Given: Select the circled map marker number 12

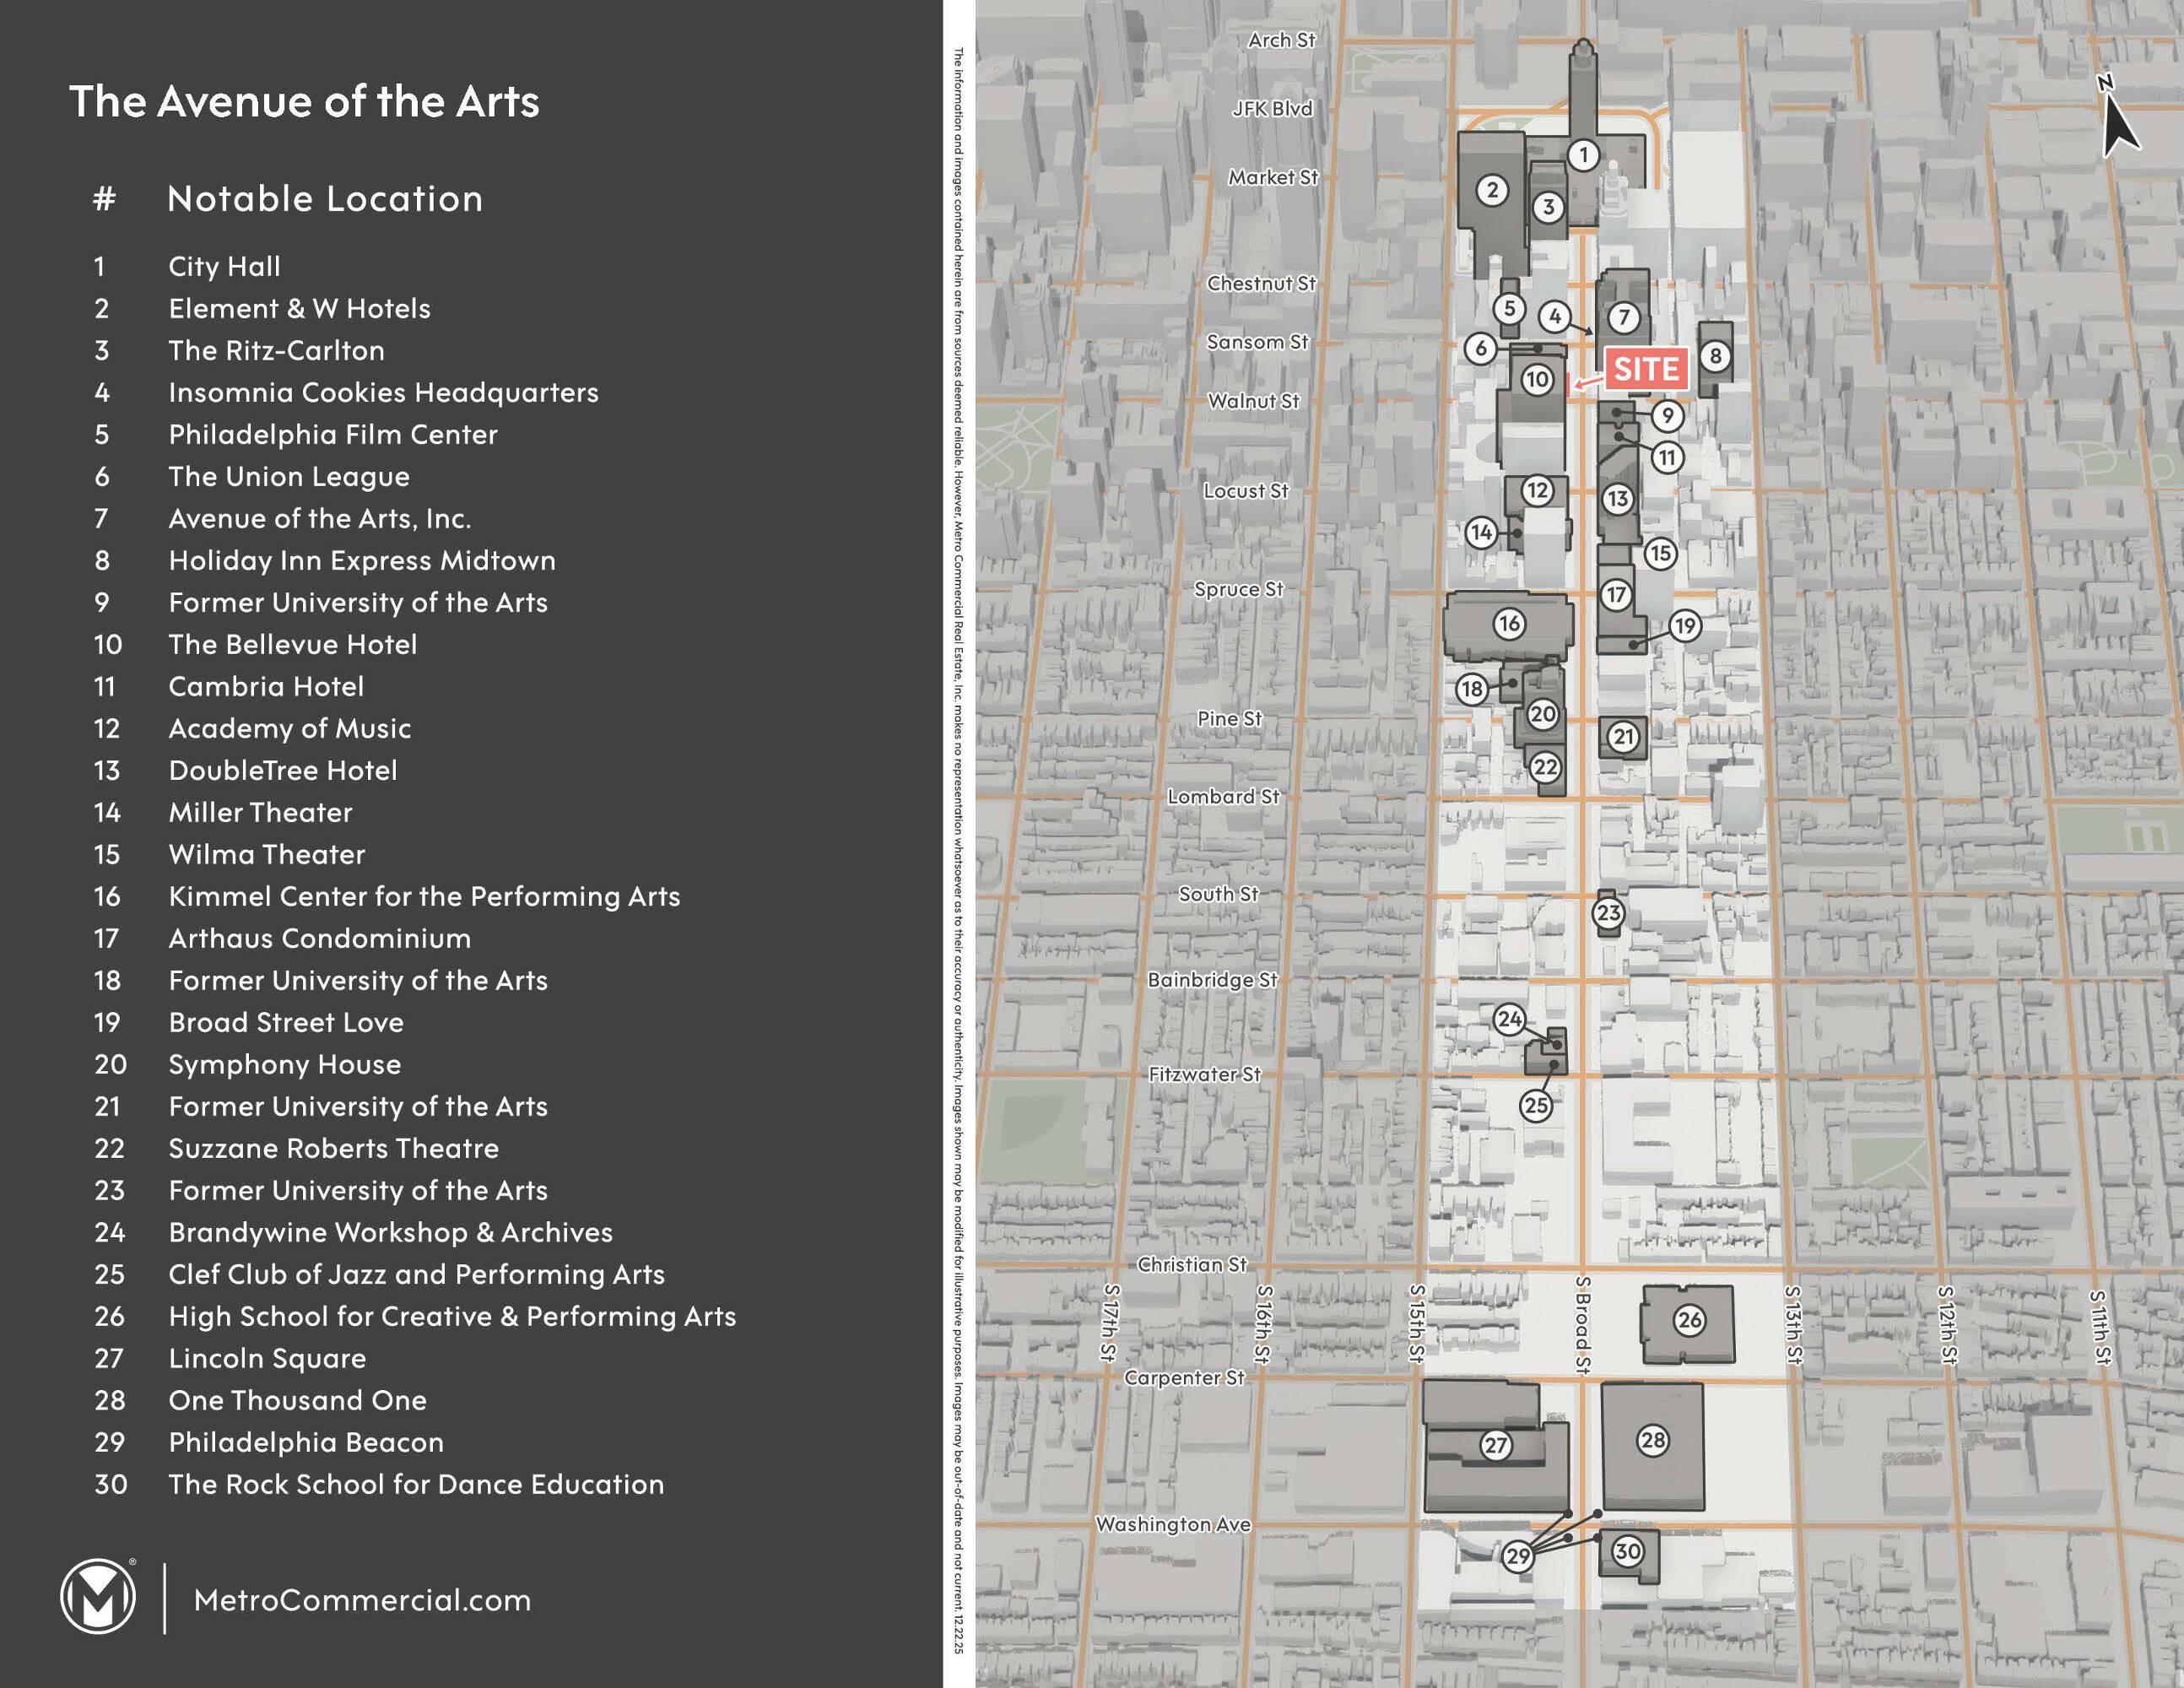Looking at the screenshot, I should point(1537,490).
